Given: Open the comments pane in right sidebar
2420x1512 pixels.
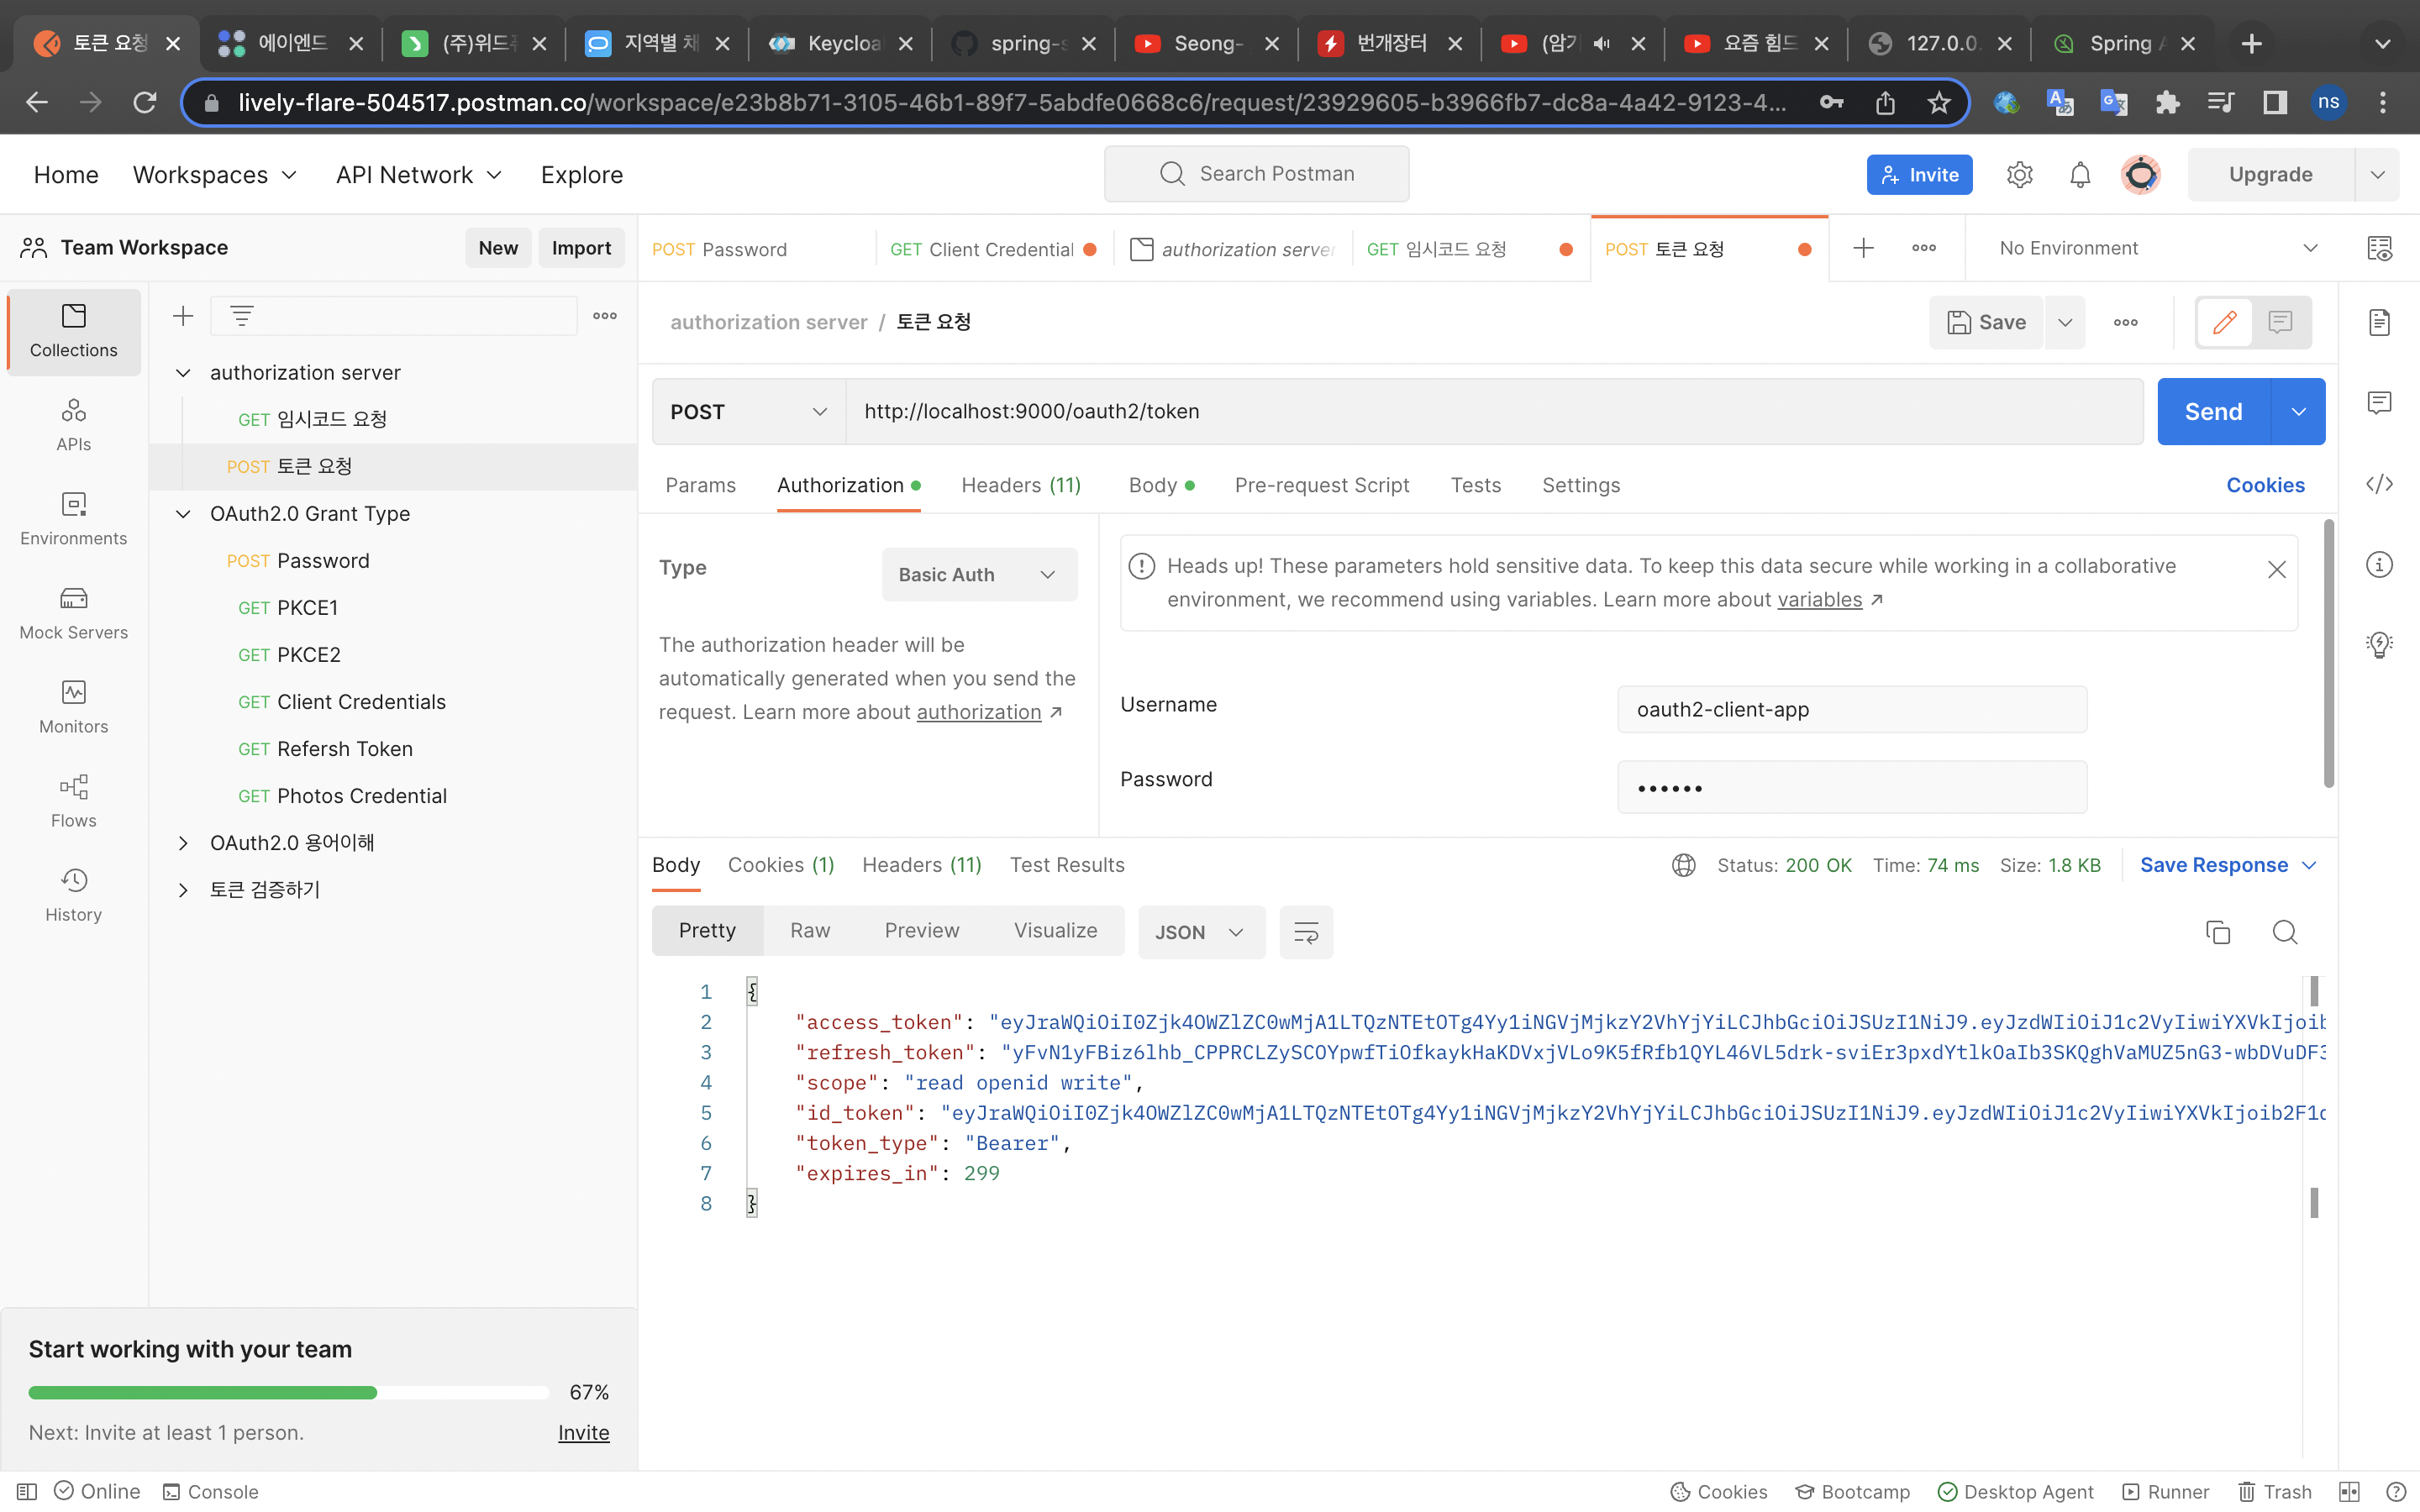Looking at the screenshot, I should point(2379,403).
